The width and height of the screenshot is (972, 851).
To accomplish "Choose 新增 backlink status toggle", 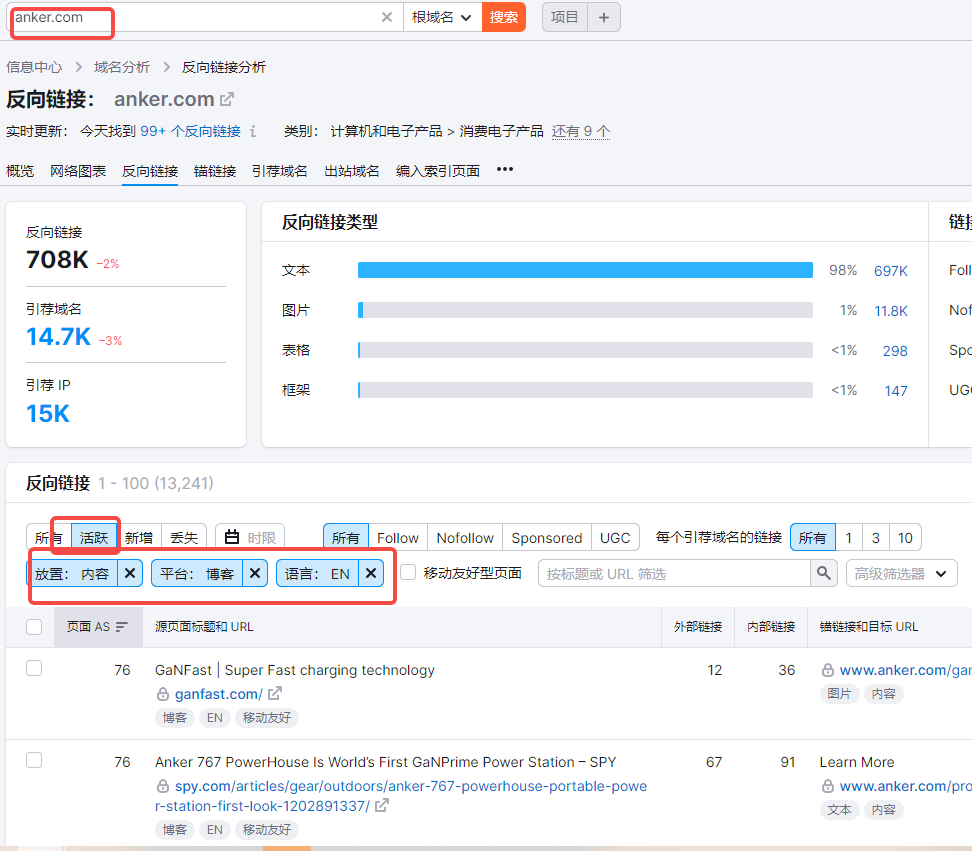I will (139, 537).
